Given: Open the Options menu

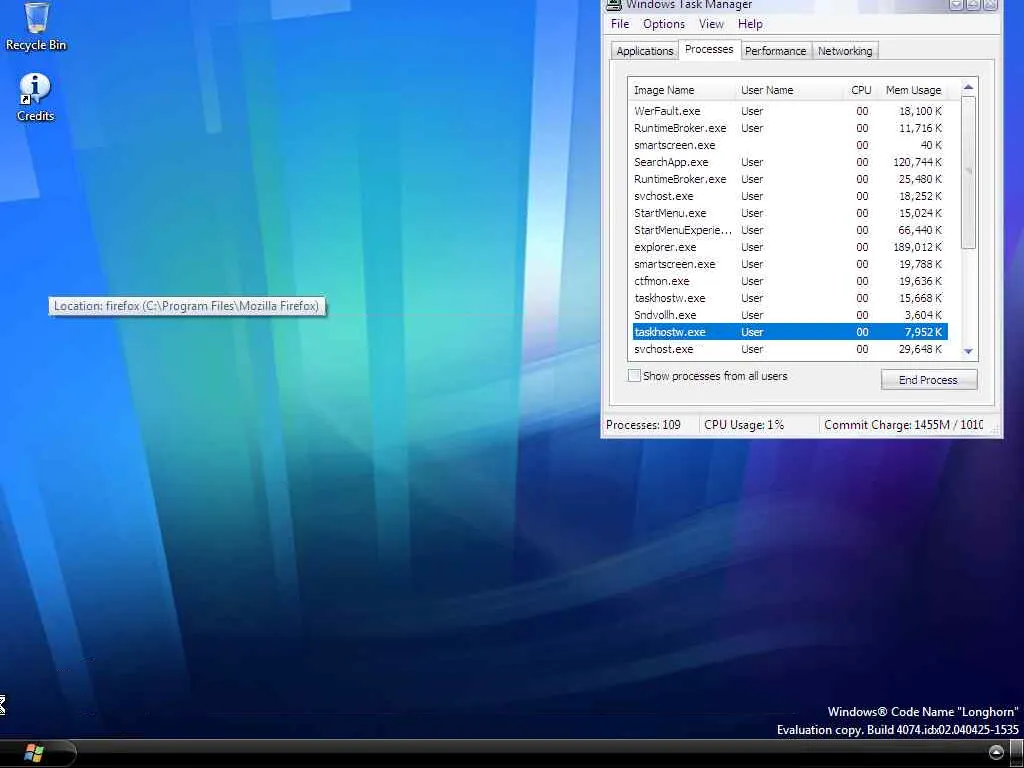Looking at the screenshot, I should [x=664, y=24].
